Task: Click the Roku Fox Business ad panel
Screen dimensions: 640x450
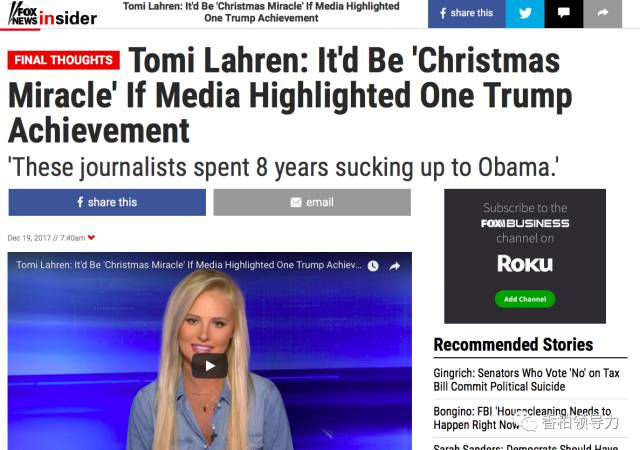Action: [x=525, y=256]
